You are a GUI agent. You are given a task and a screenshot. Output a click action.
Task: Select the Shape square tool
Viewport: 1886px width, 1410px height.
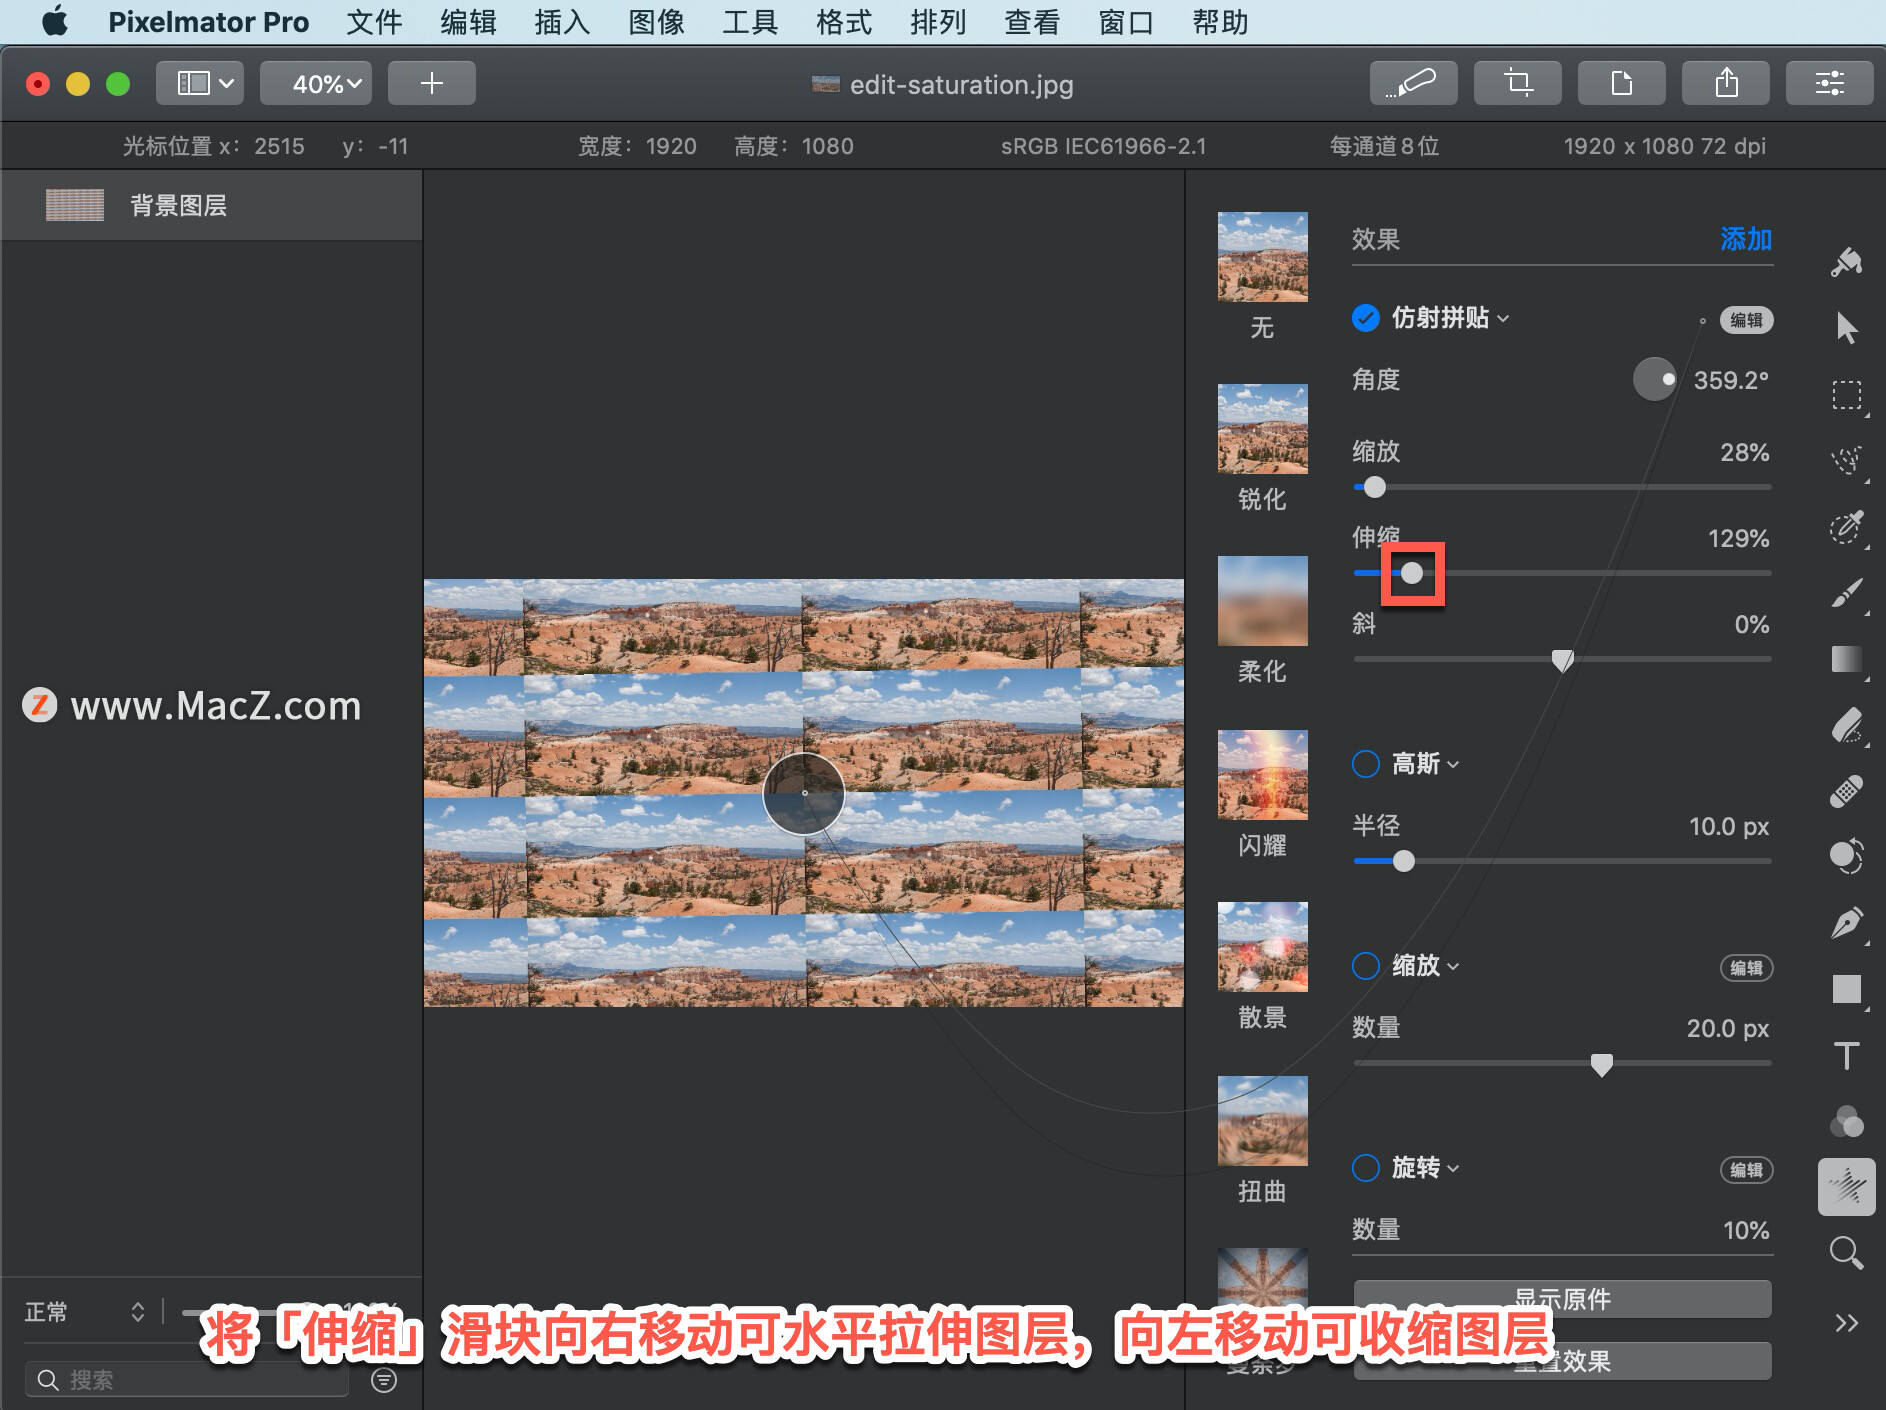click(1846, 989)
